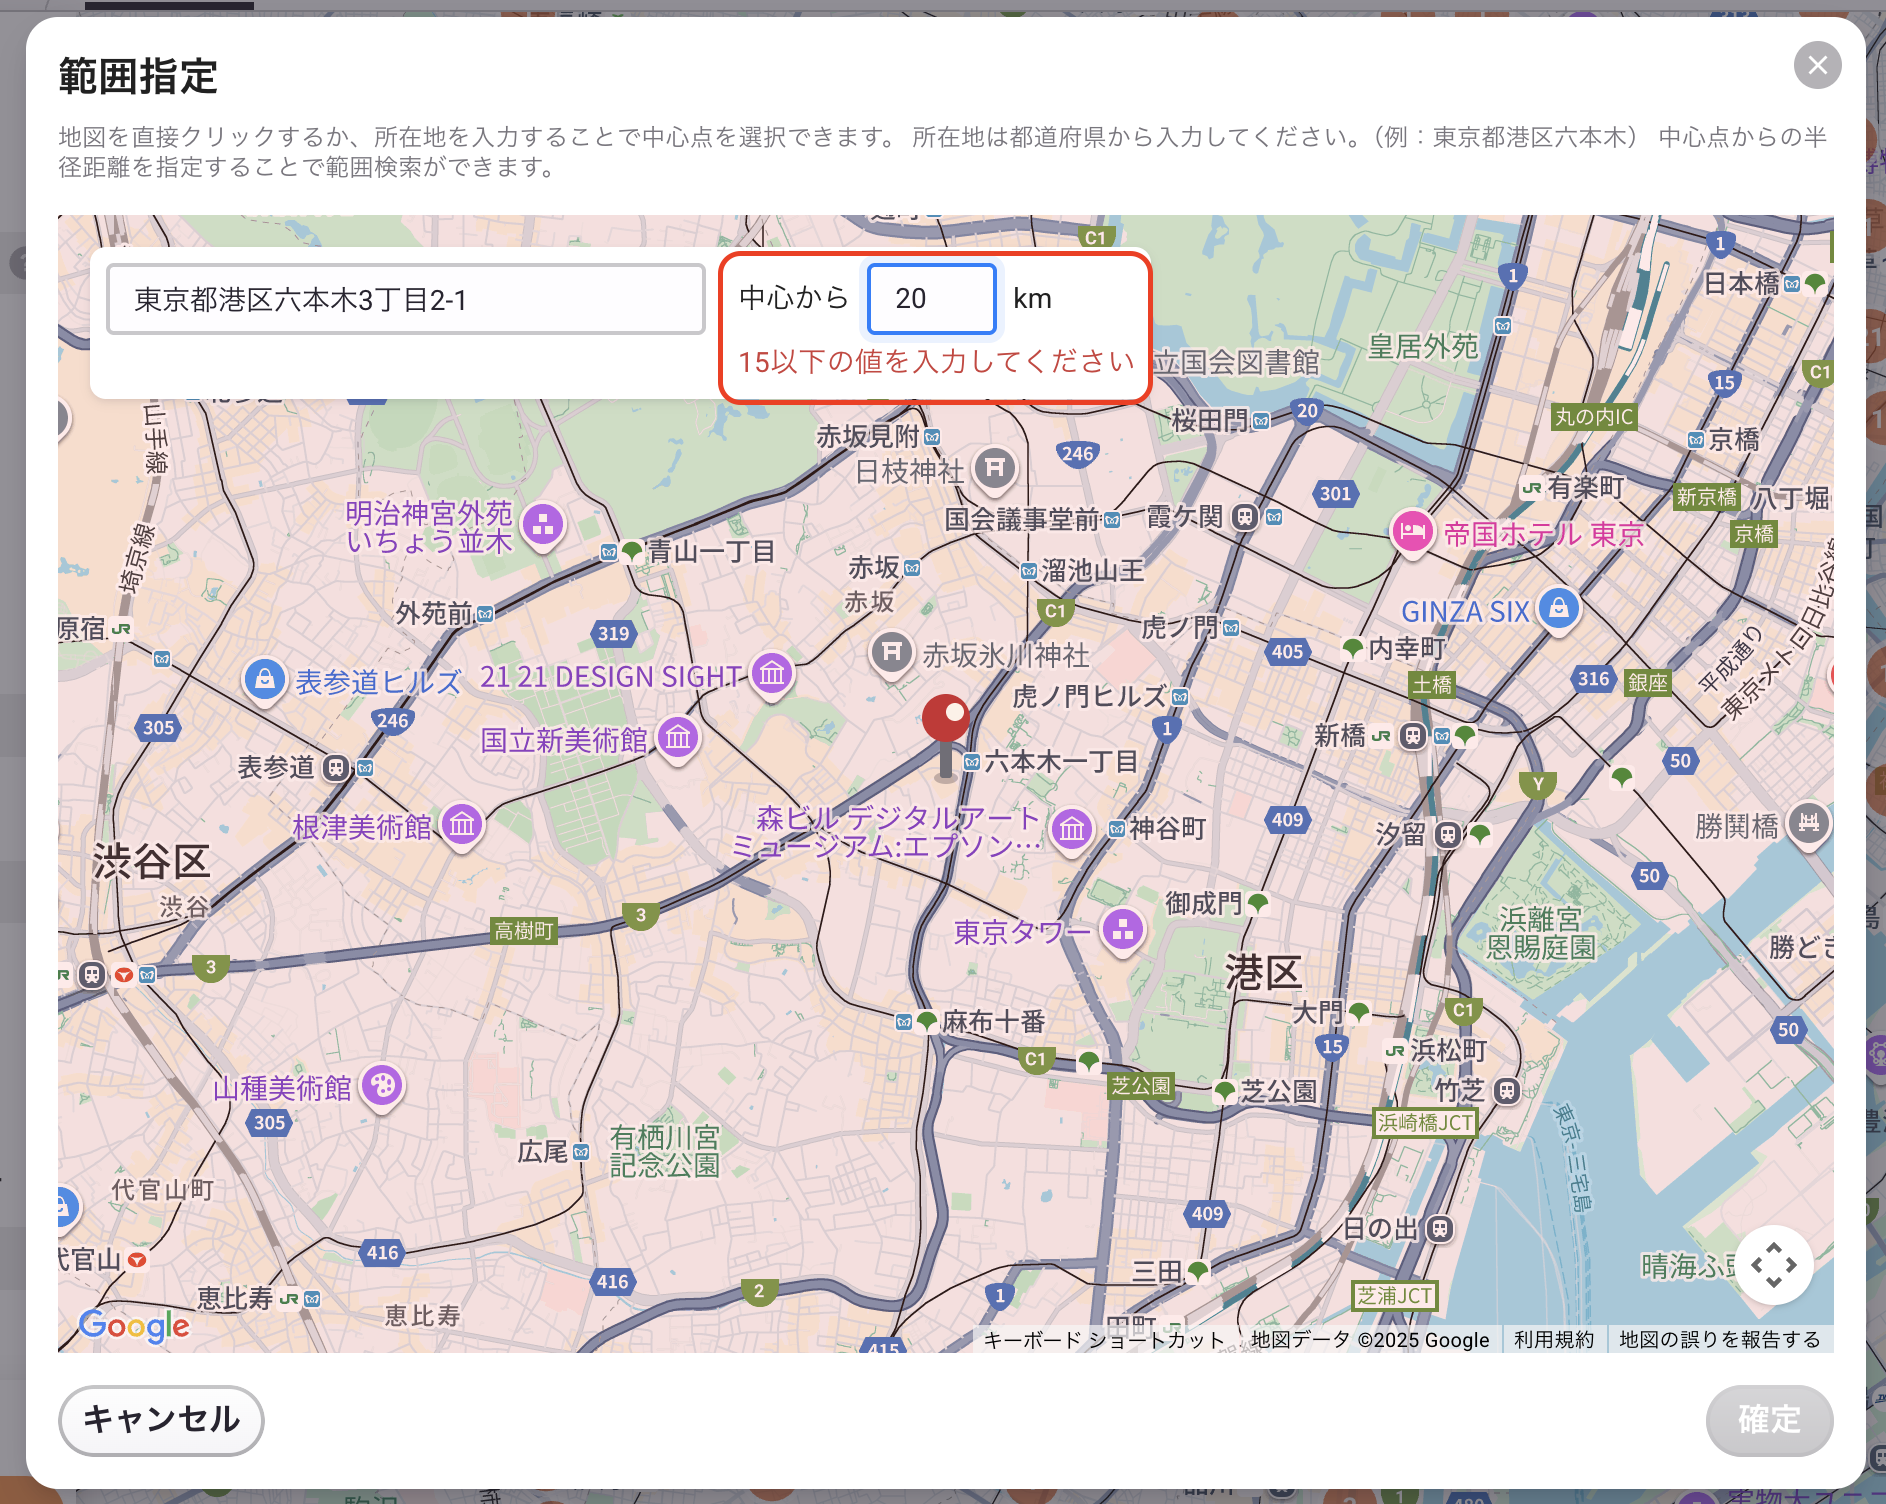Close the 範囲指定 dialog with the X button
1886x1504 pixels.
tap(1817, 65)
